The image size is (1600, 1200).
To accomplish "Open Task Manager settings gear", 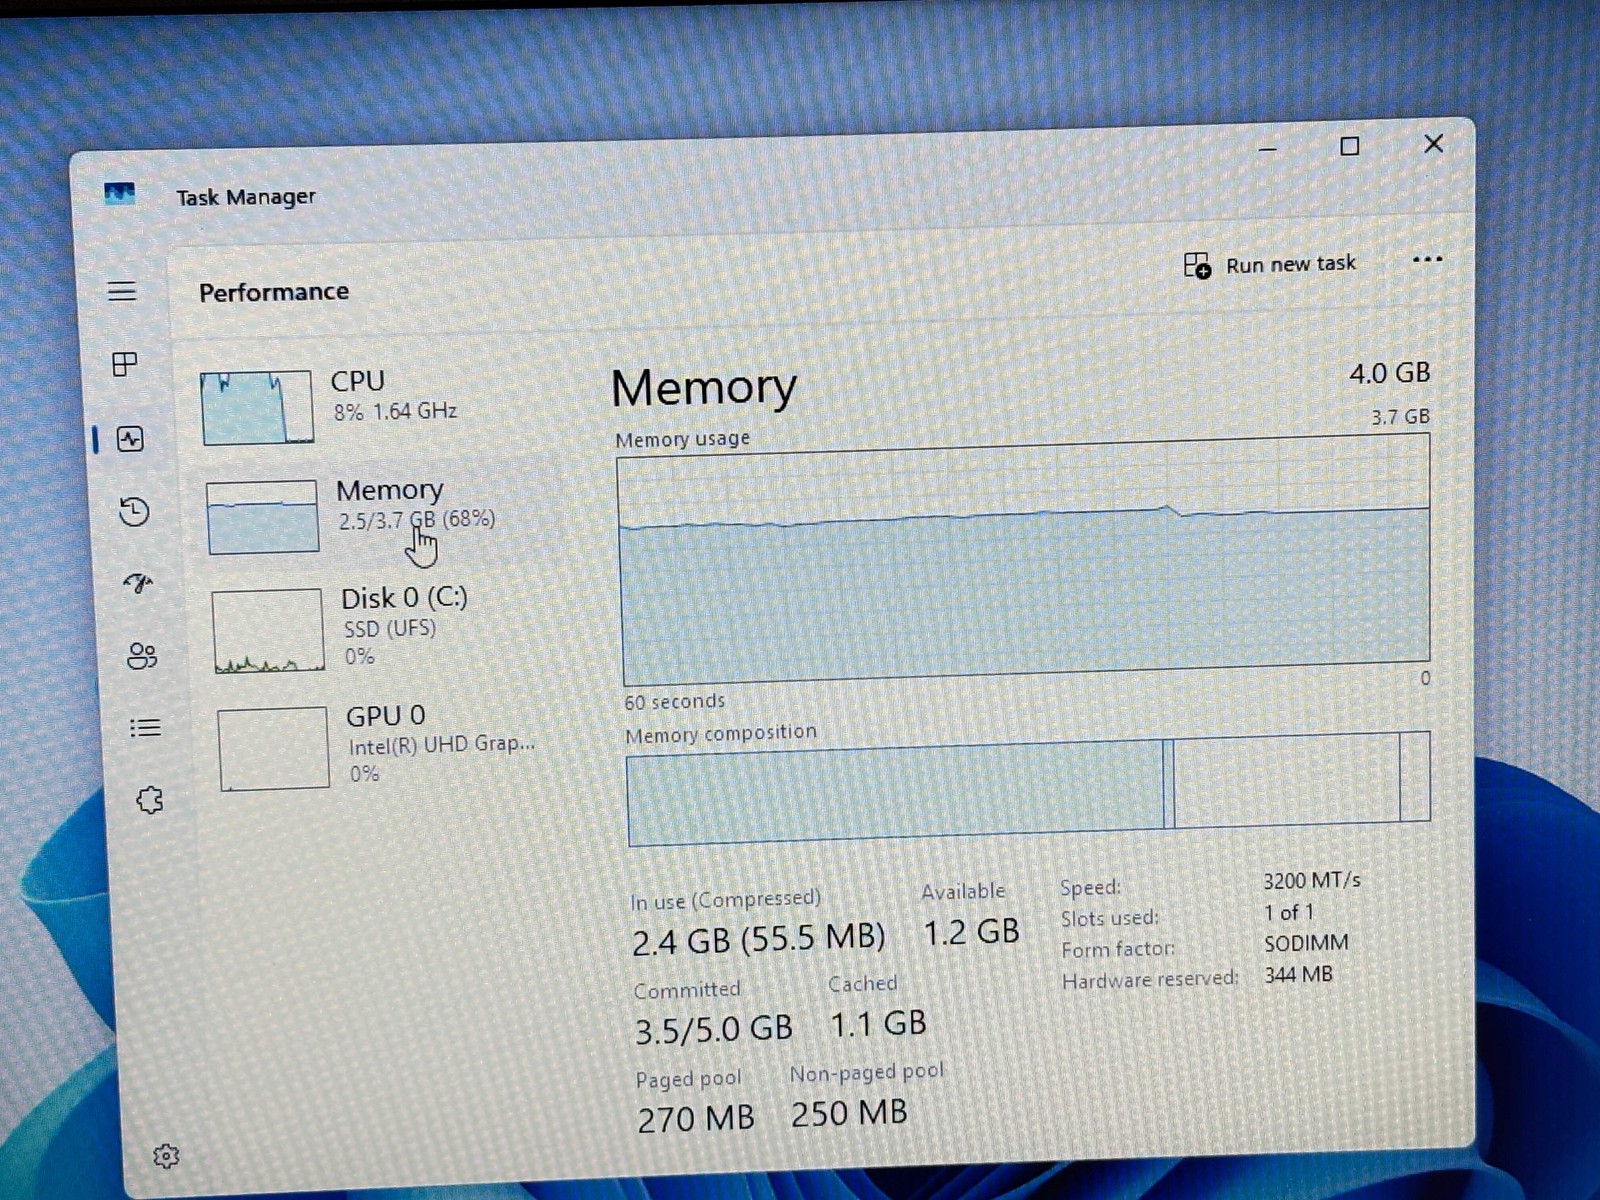I will click(x=166, y=1156).
